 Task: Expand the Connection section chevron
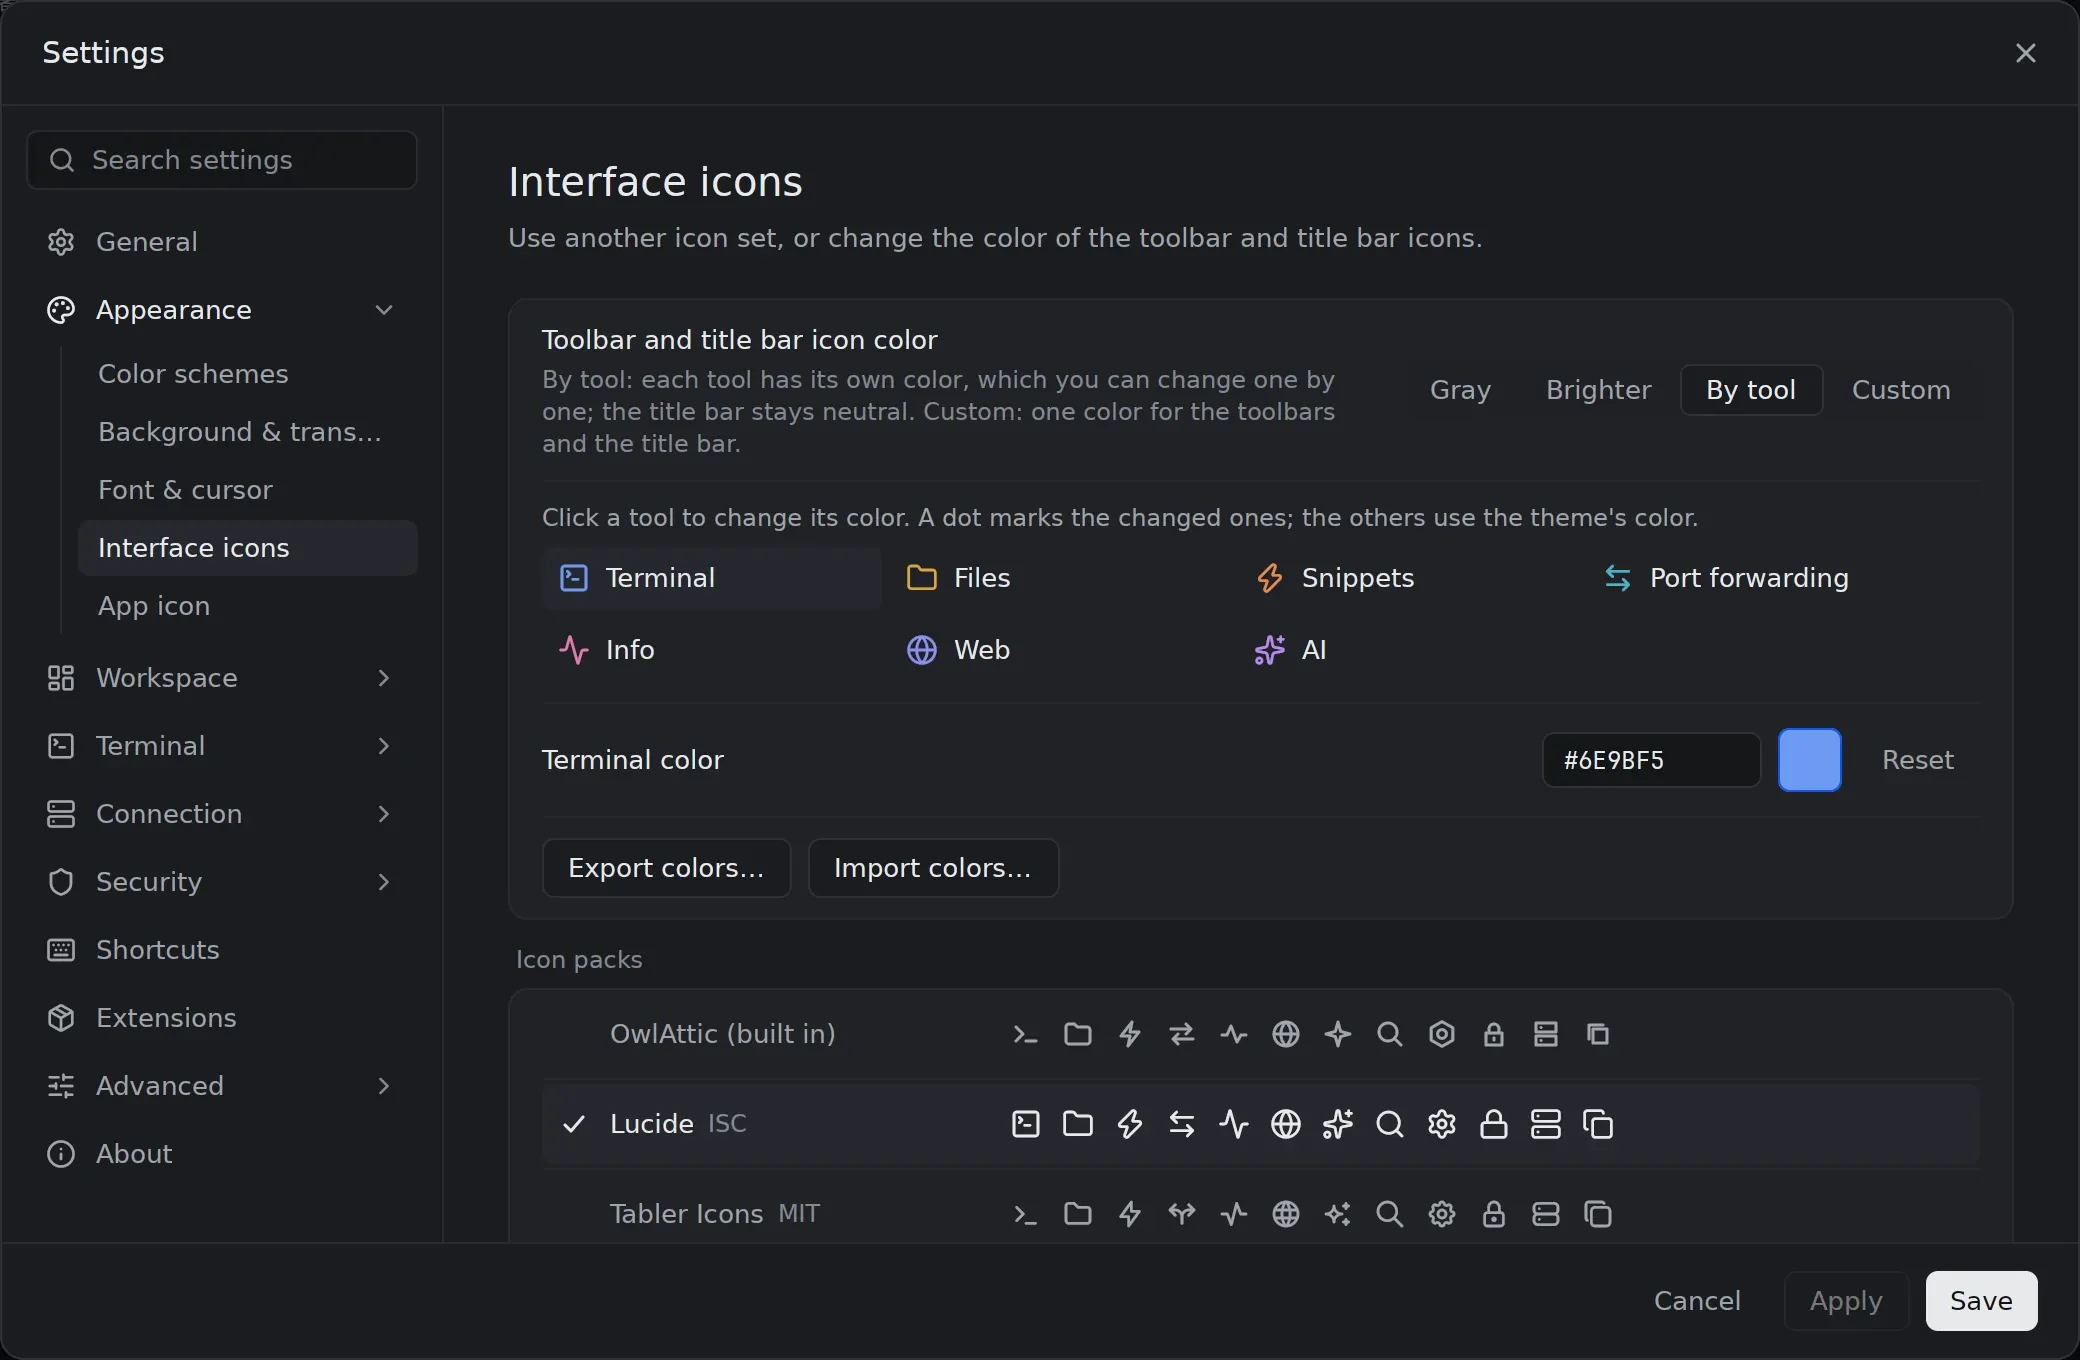click(383, 814)
